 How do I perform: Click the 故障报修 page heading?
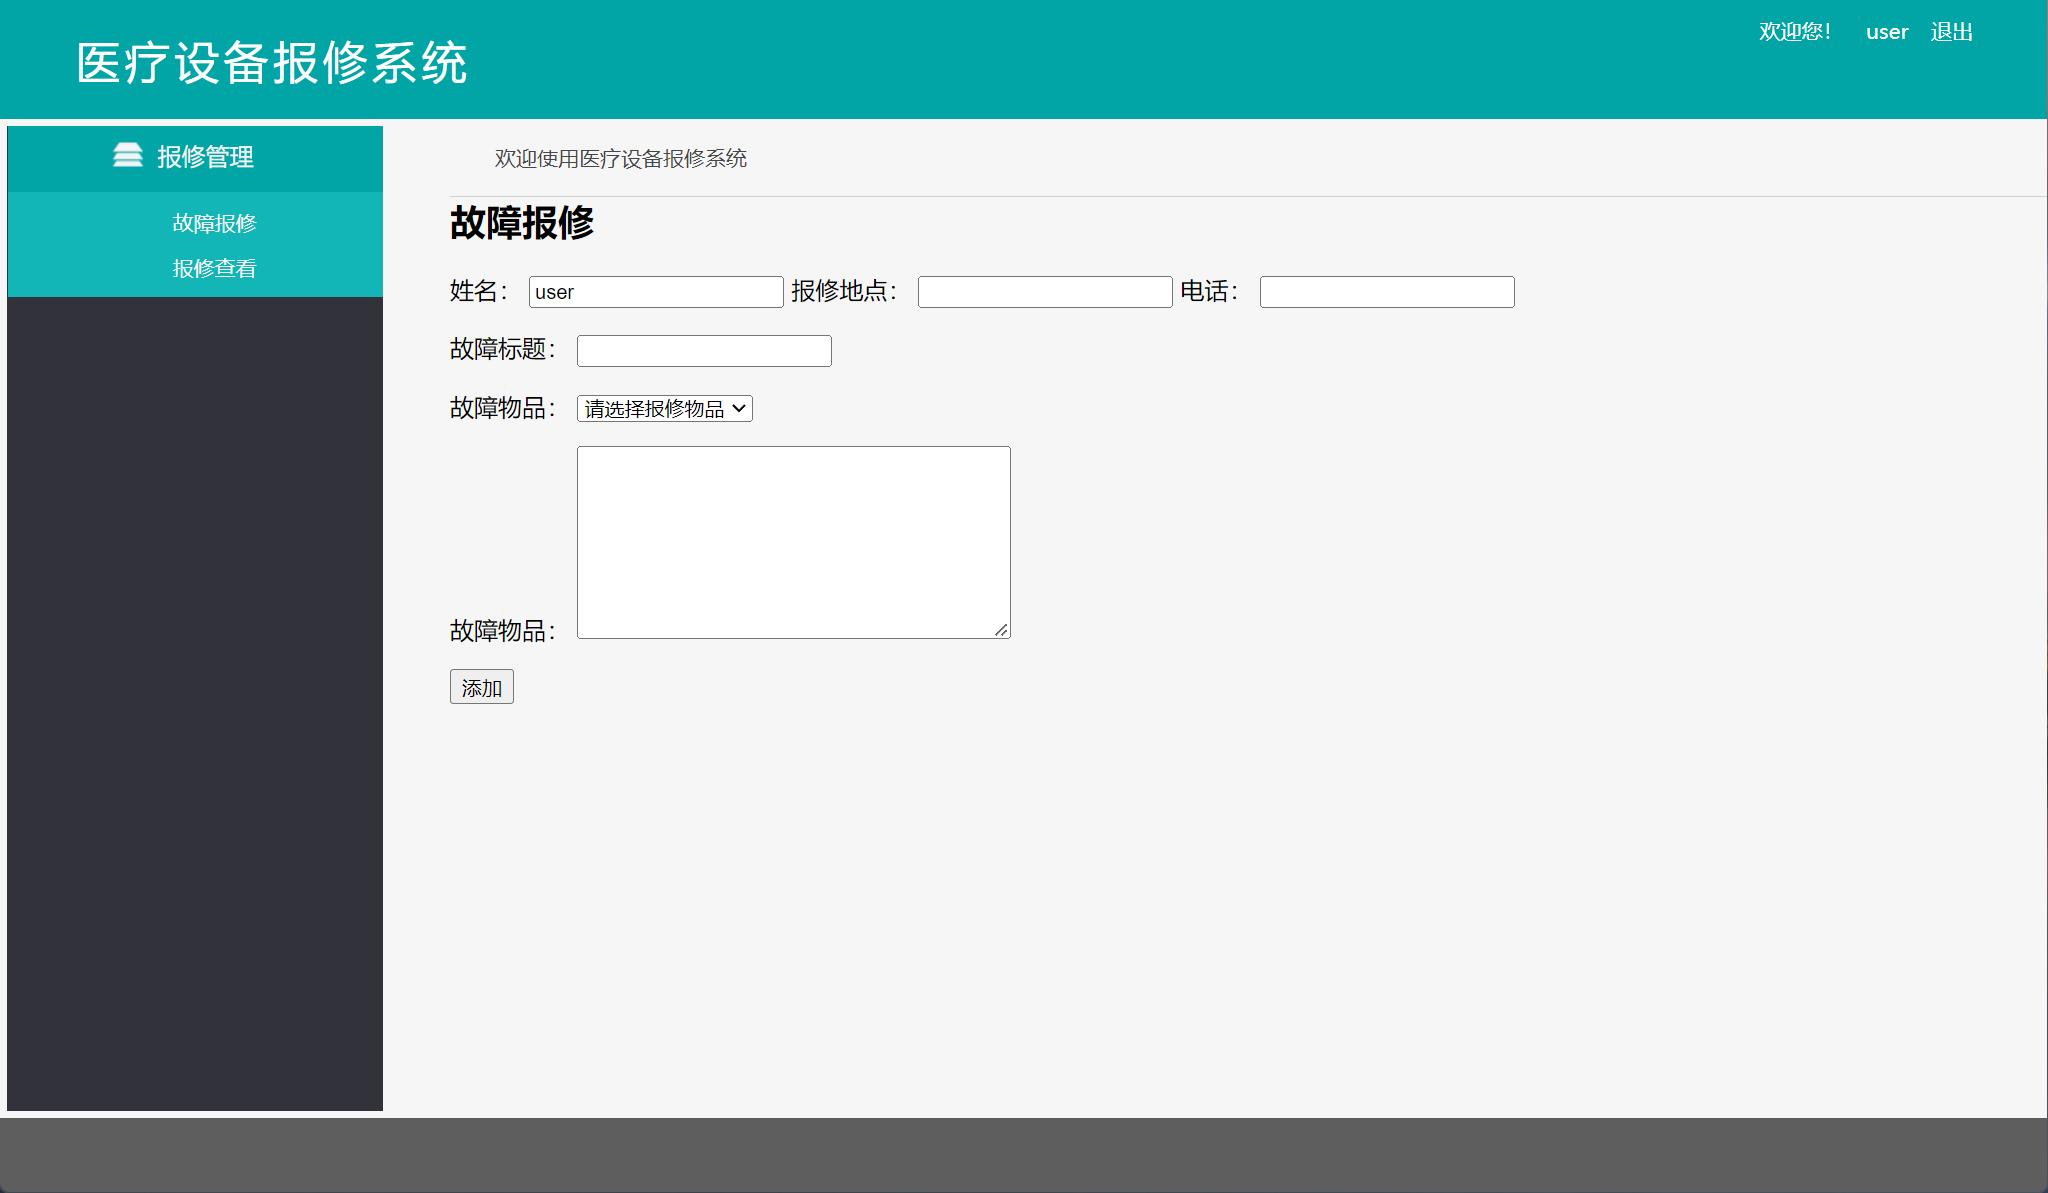click(x=522, y=222)
